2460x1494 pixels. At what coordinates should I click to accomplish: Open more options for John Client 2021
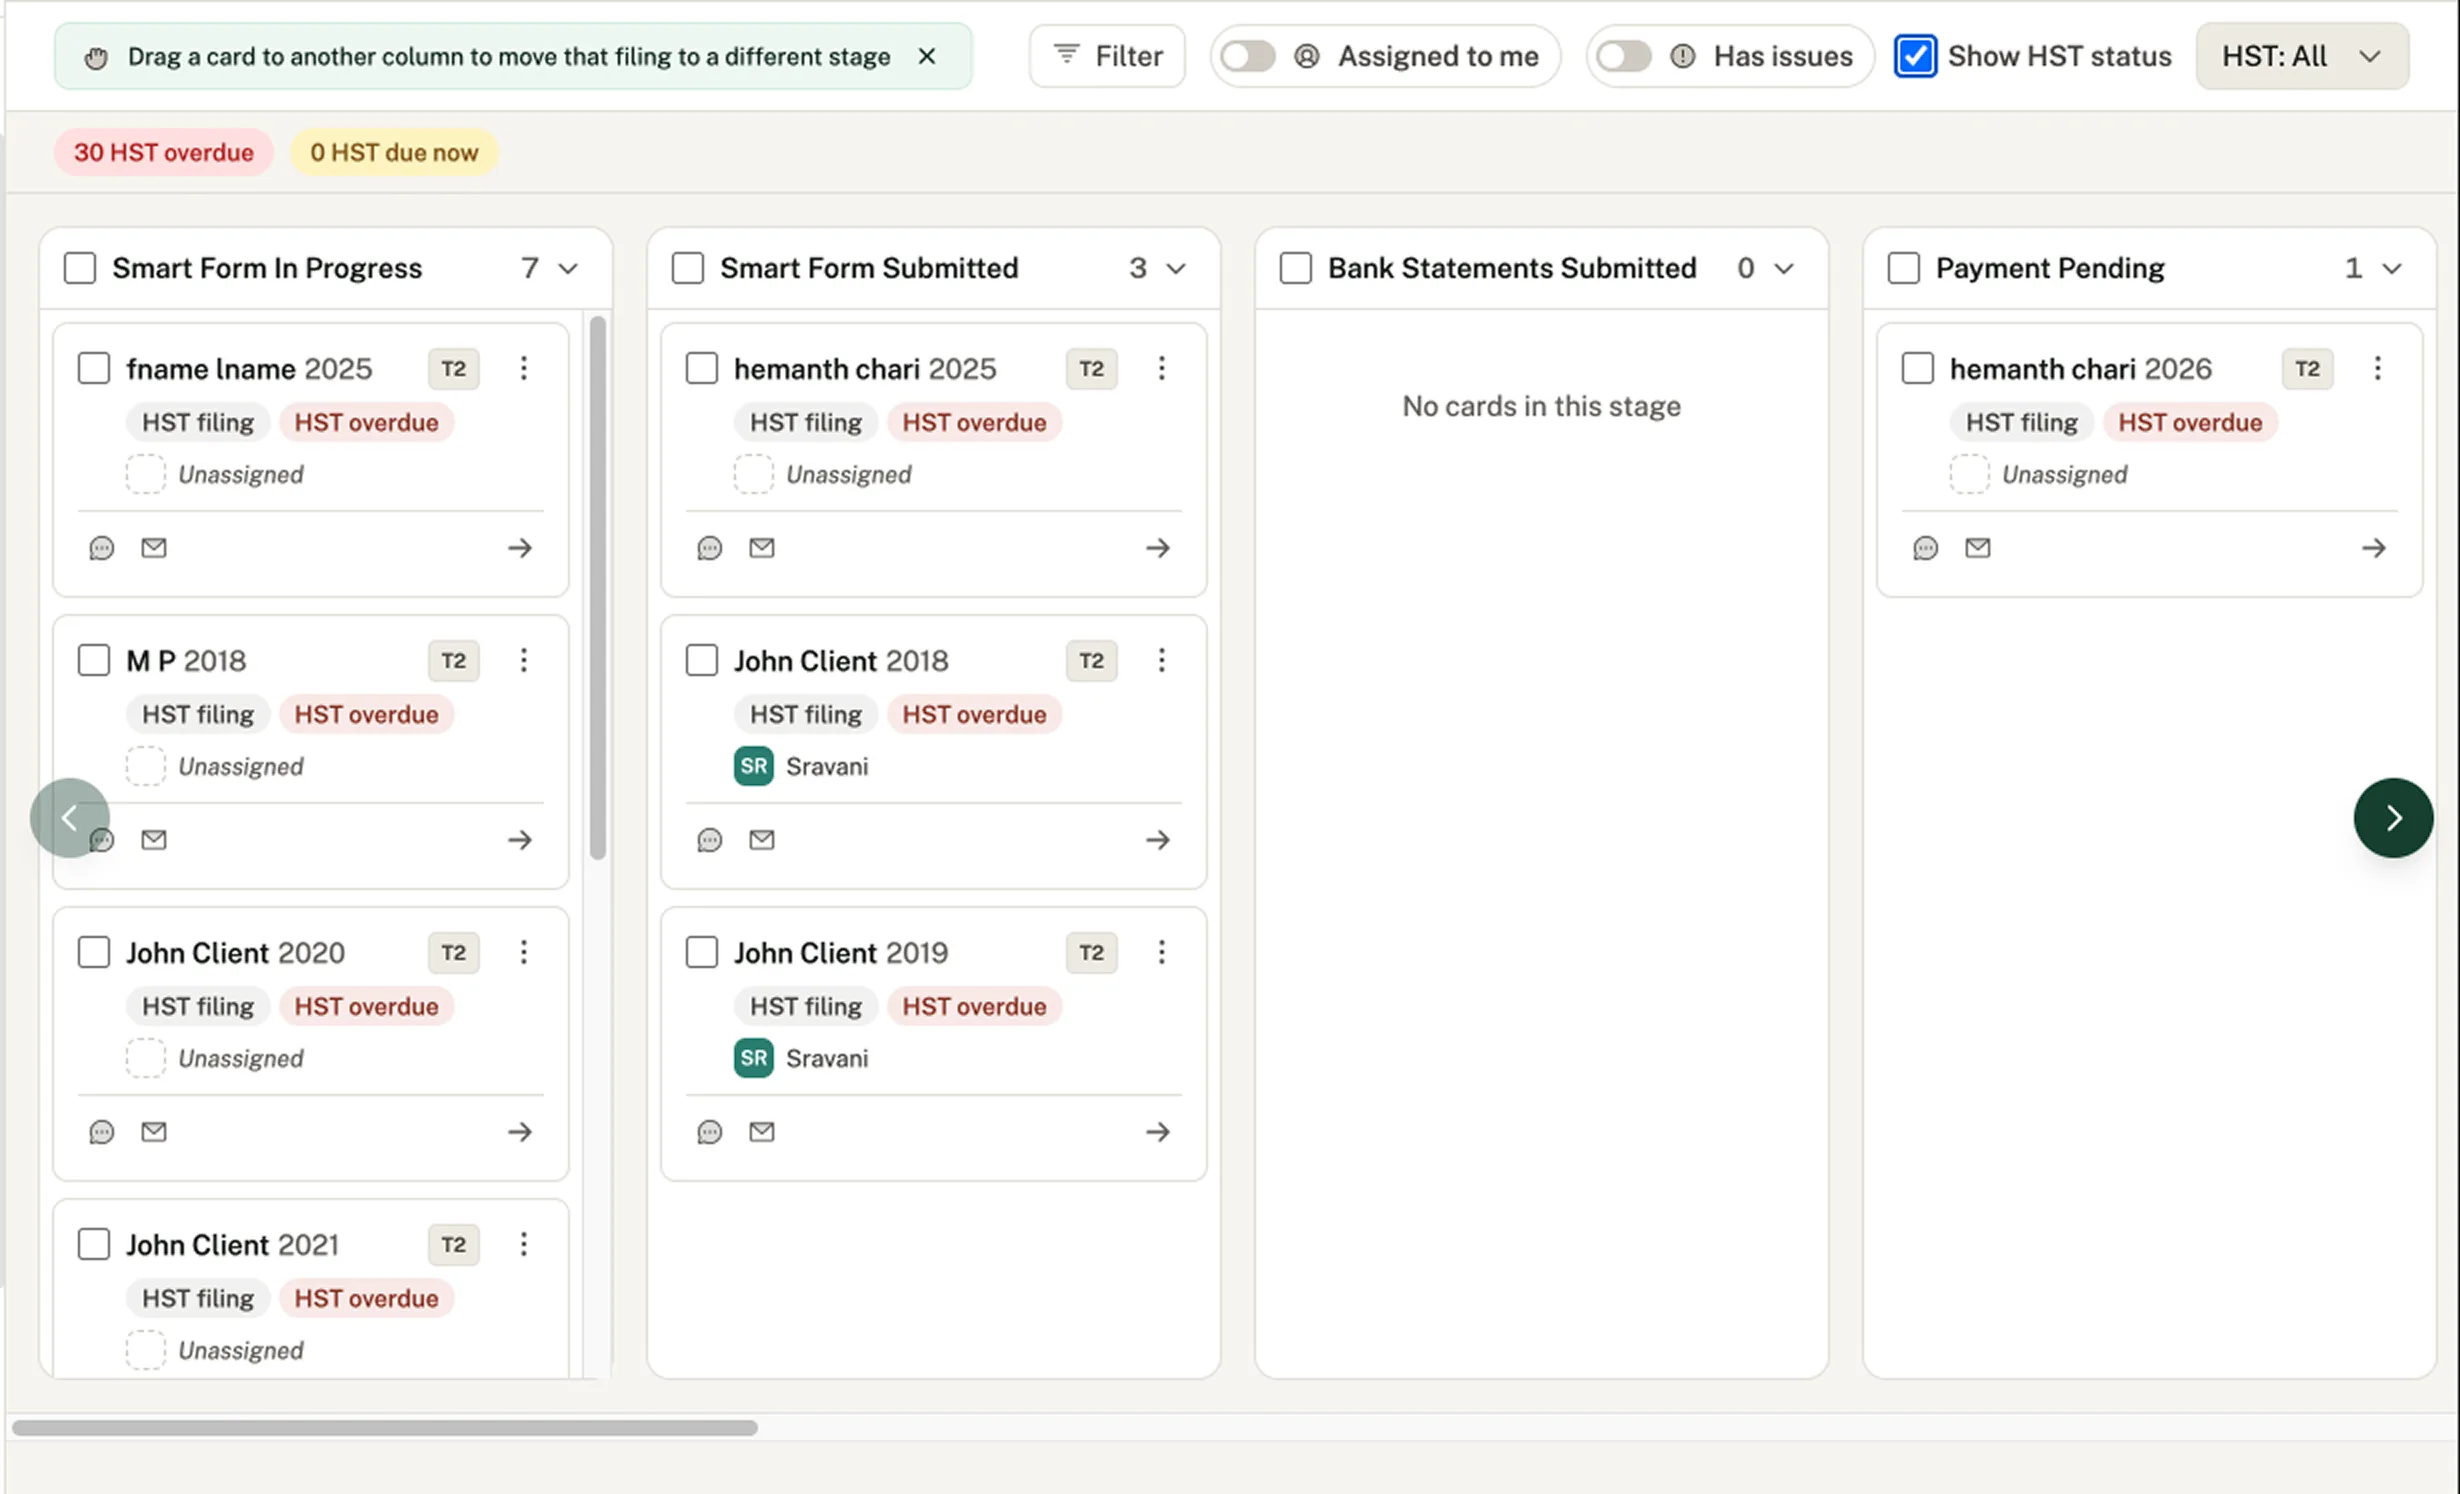(x=524, y=1244)
